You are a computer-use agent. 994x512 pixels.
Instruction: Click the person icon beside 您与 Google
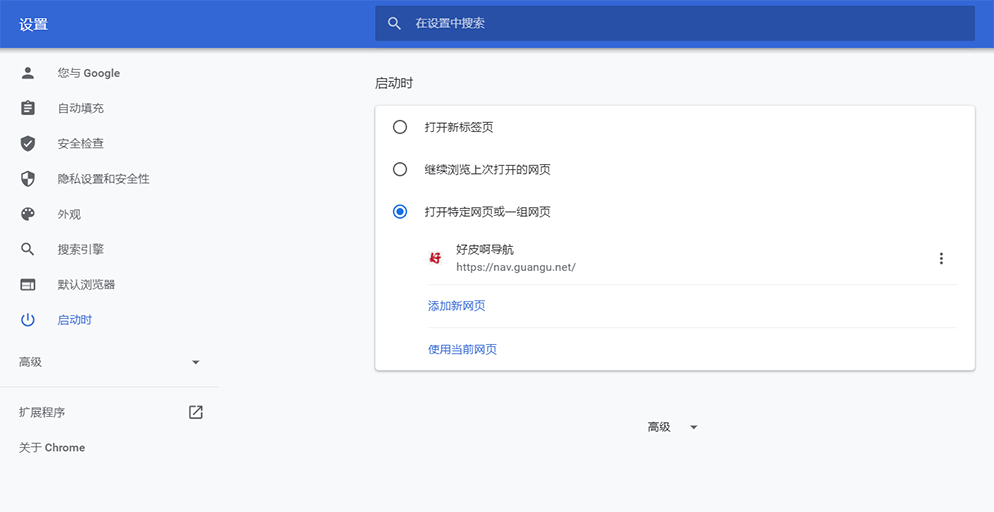28,73
